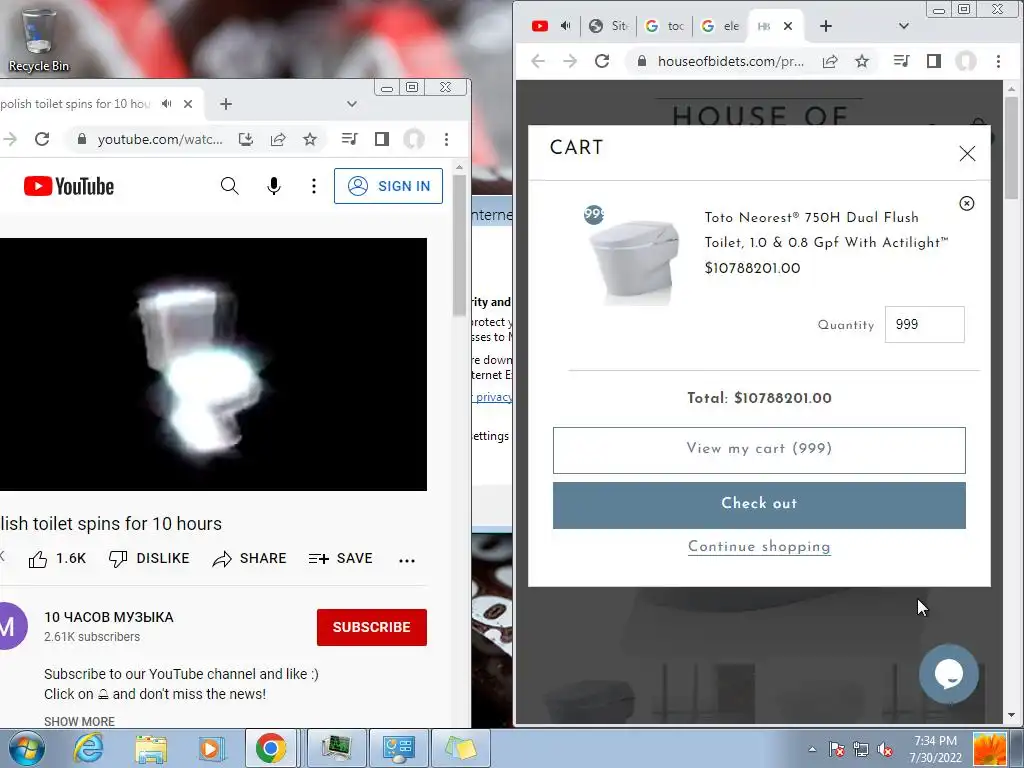This screenshot has width=1024, height=768.
Task: Click the YouTube logo
Action: tap(69, 186)
